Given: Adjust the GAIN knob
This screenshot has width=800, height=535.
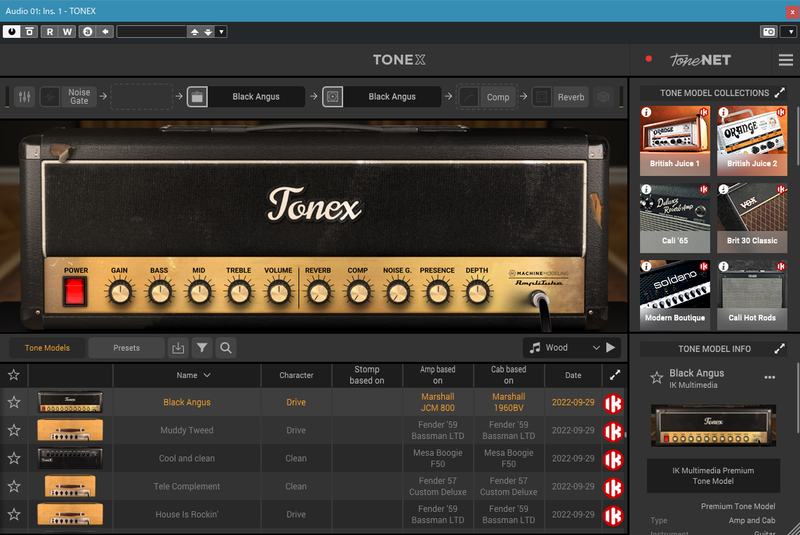Looking at the screenshot, I should (120, 293).
